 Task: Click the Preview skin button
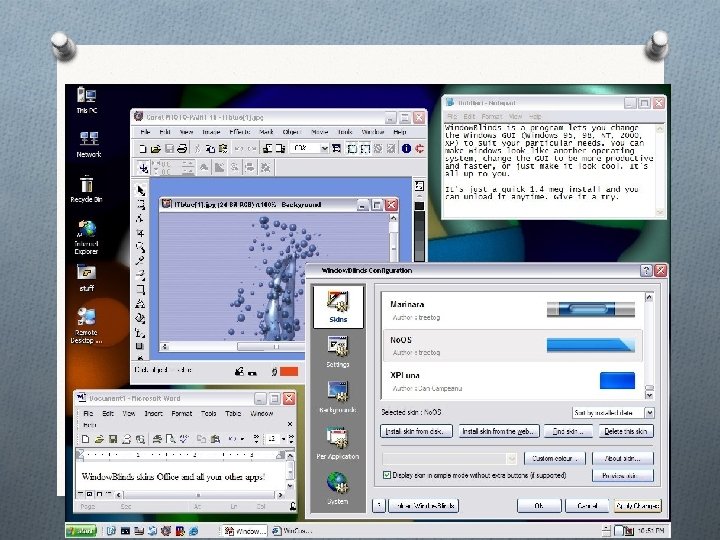point(622,476)
